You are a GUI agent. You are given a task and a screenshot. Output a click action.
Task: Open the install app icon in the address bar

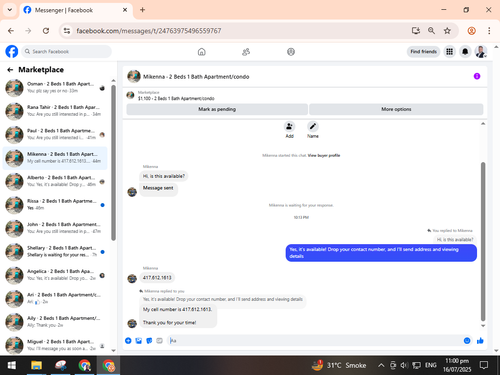click(x=416, y=31)
